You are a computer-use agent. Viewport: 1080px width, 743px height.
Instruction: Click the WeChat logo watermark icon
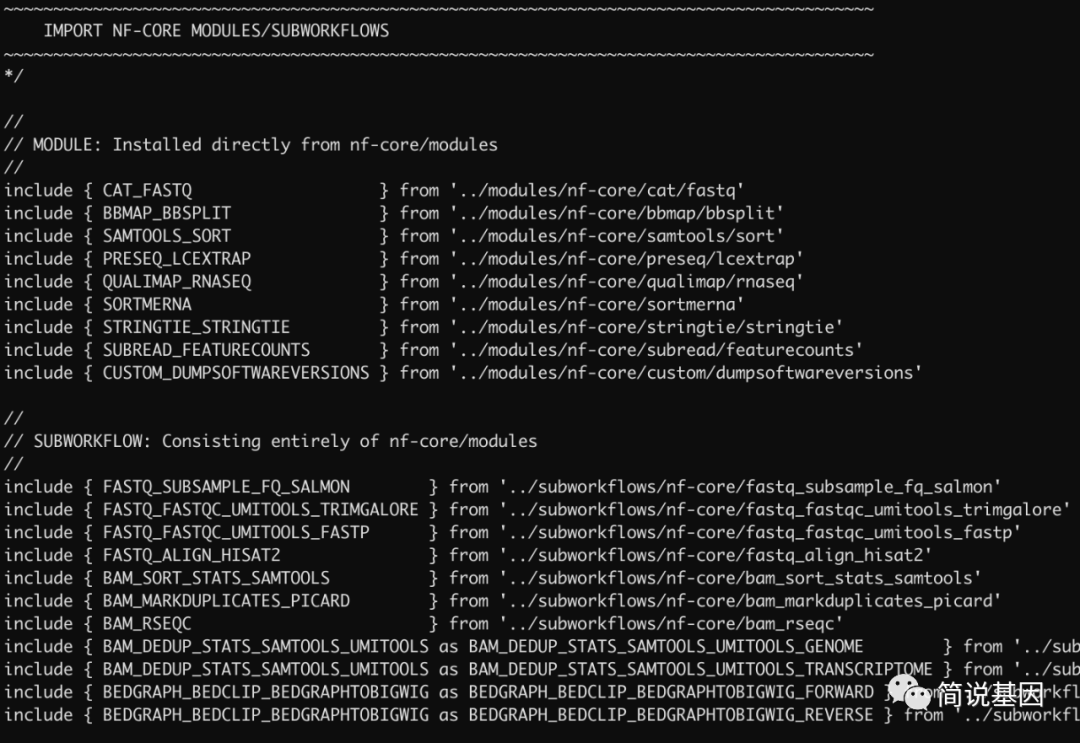tap(908, 693)
